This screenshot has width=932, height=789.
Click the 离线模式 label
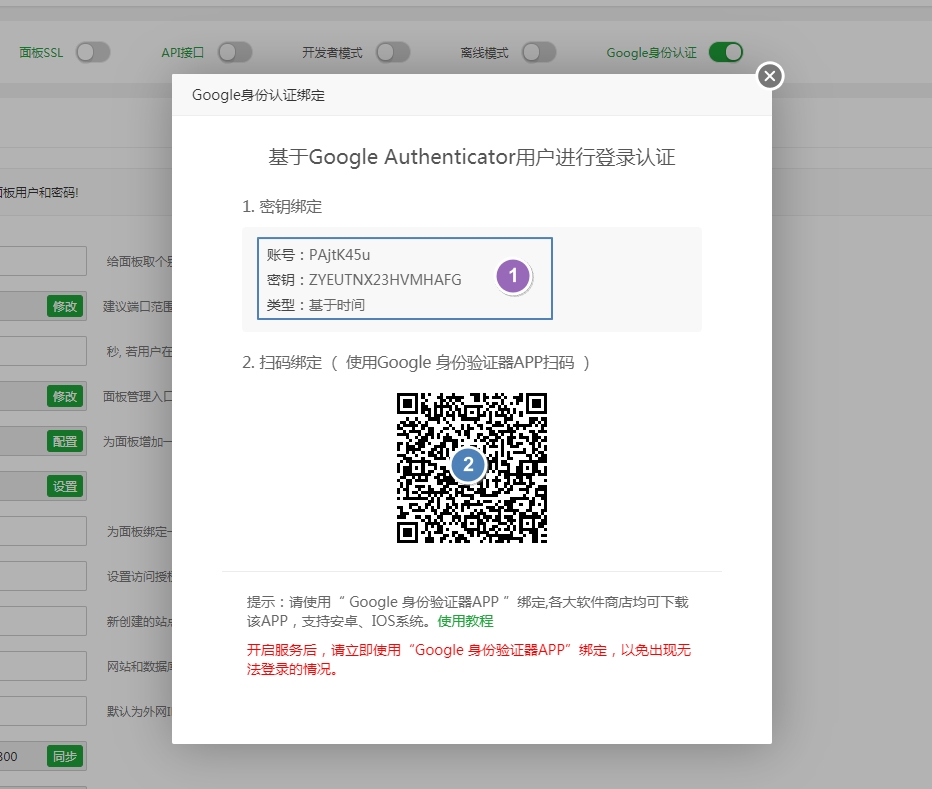(x=484, y=52)
